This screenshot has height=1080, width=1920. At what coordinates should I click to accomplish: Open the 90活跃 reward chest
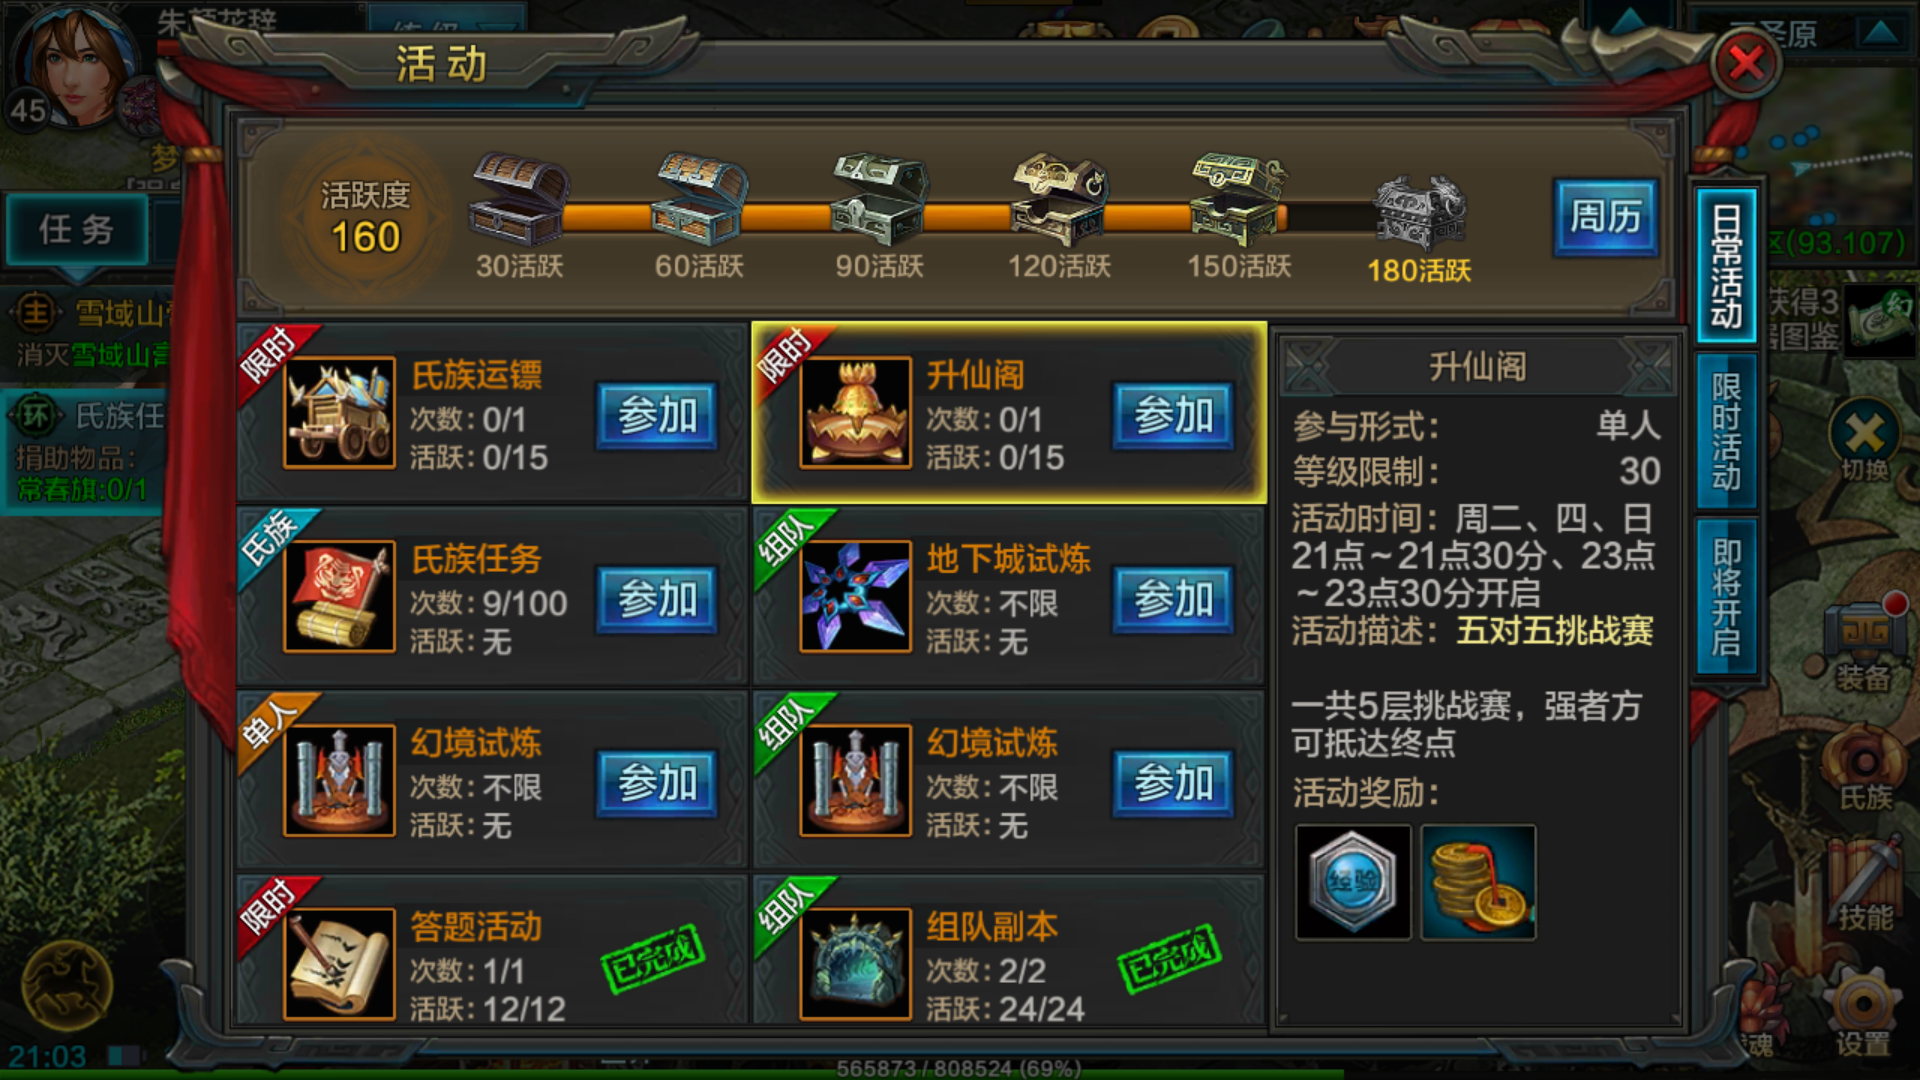click(x=879, y=198)
